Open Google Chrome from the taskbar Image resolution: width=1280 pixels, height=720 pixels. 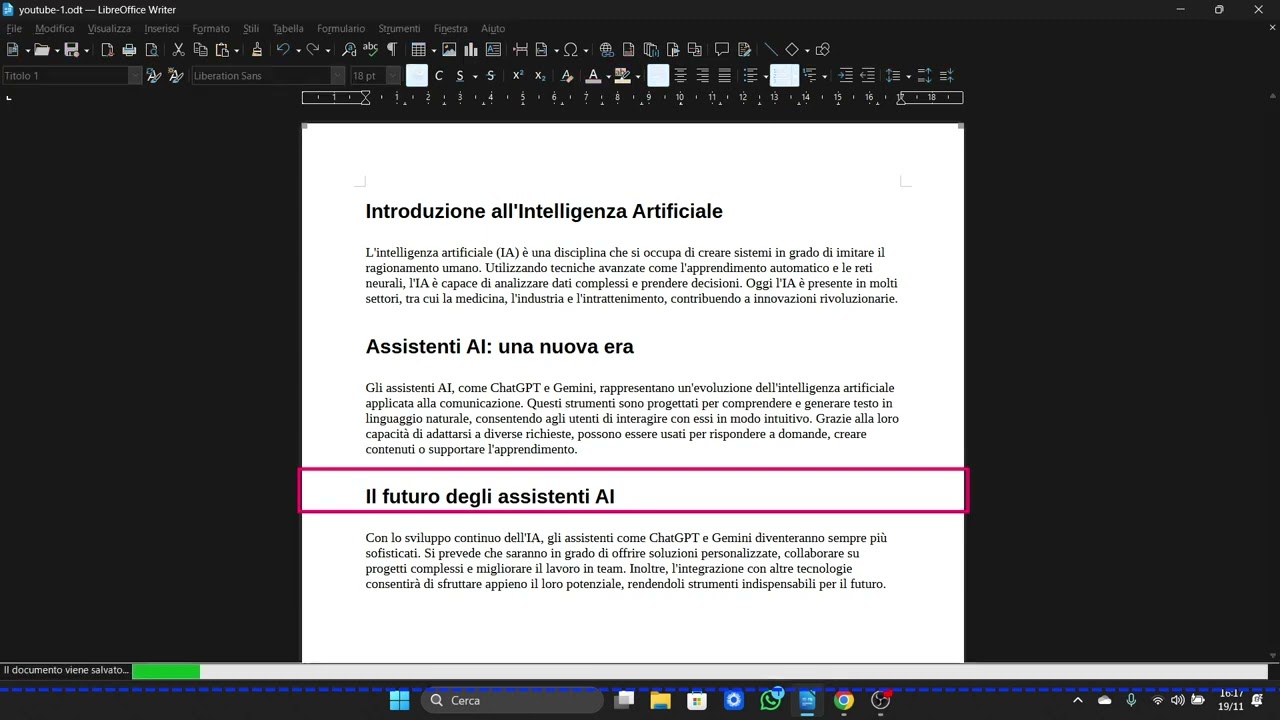(x=844, y=700)
